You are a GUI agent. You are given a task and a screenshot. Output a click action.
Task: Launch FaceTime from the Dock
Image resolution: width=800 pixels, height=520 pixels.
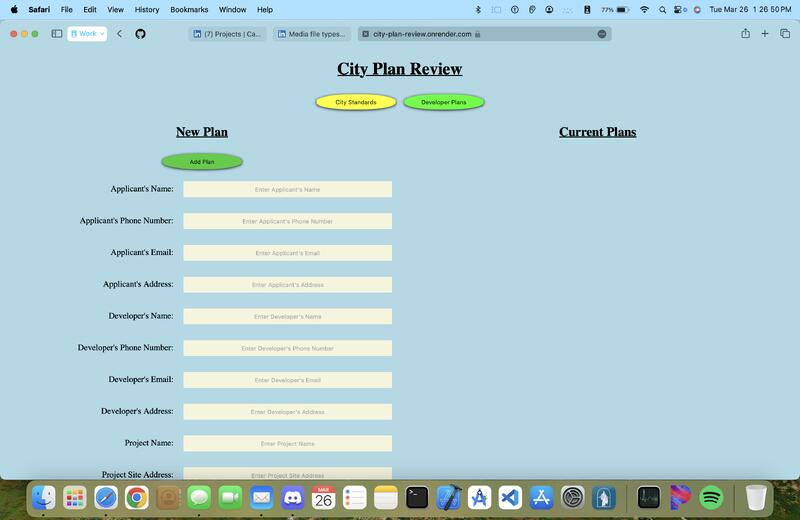(x=231, y=497)
